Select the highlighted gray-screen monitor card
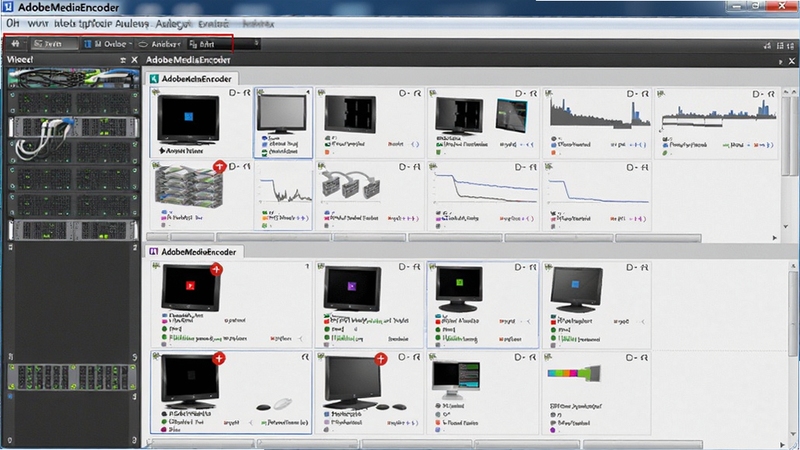This screenshot has height=450, width=800. pyautogui.click(x=283, y=123)
